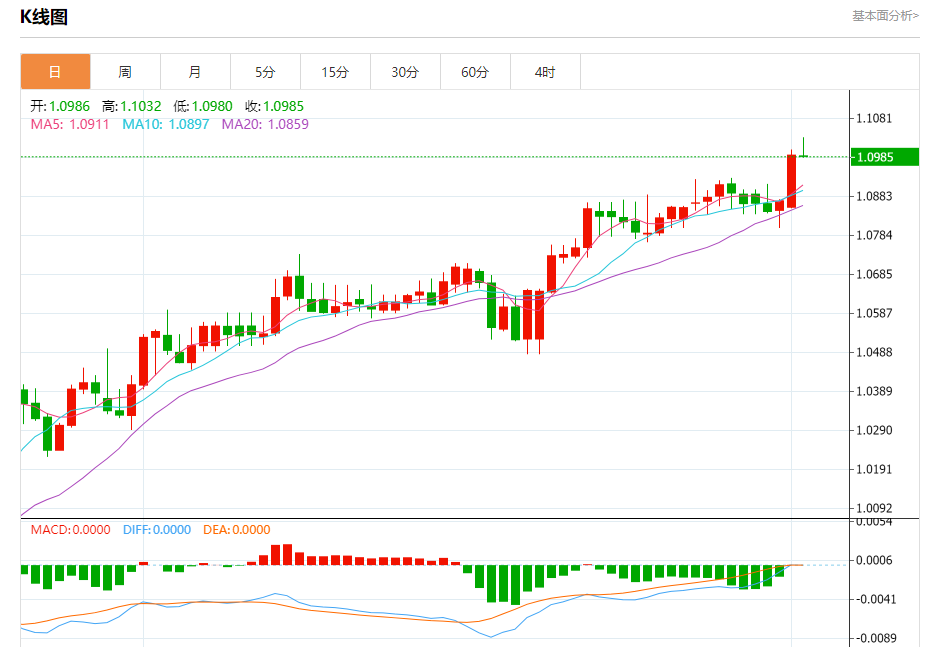Viewport: 927px width, 647px height.
Task: Click the 高: 1.1032 high price
Action: pyautogui.click(x=131, y=106)
